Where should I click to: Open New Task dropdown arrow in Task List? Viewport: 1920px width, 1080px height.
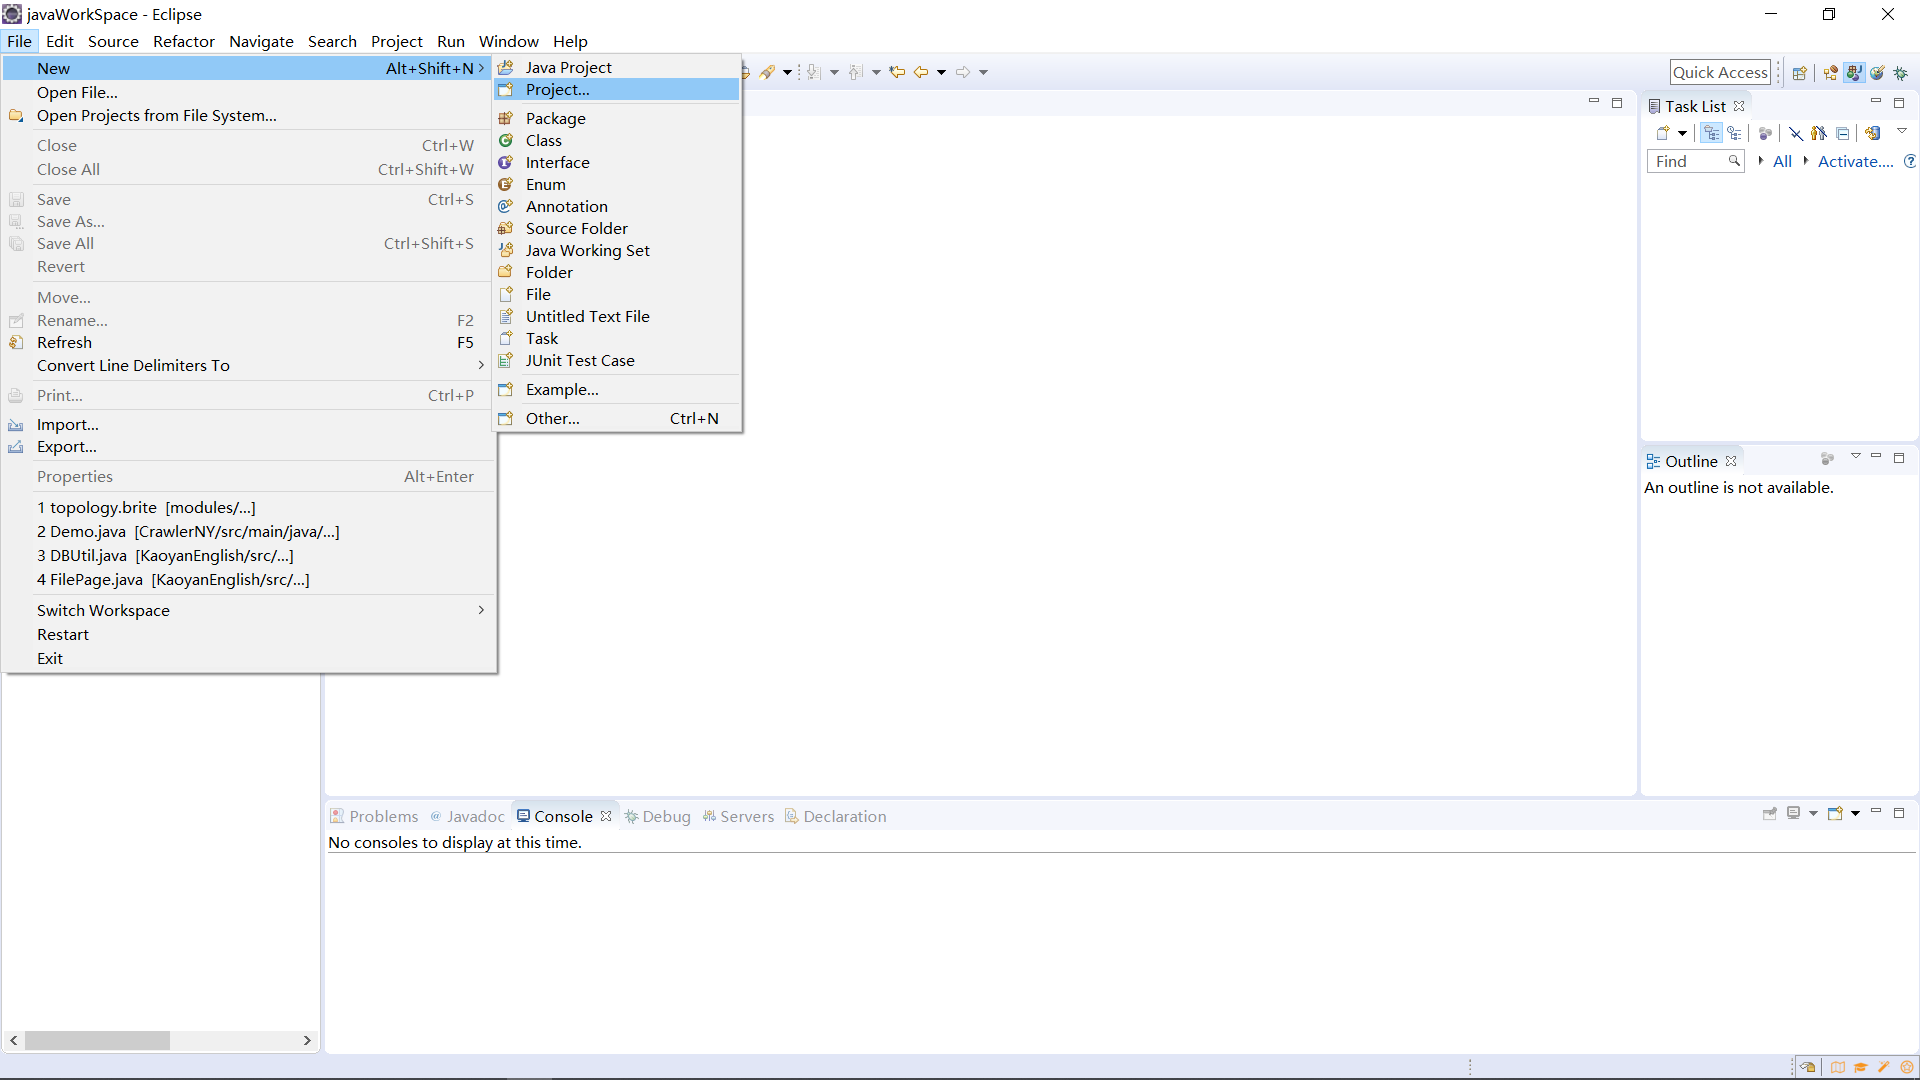point(1683,133)
